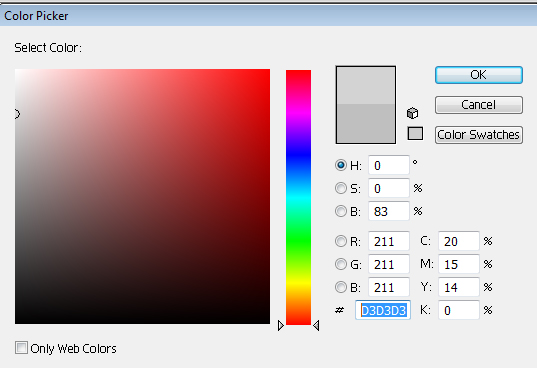Click the hue spectrum slider bar

click(298, 197)
